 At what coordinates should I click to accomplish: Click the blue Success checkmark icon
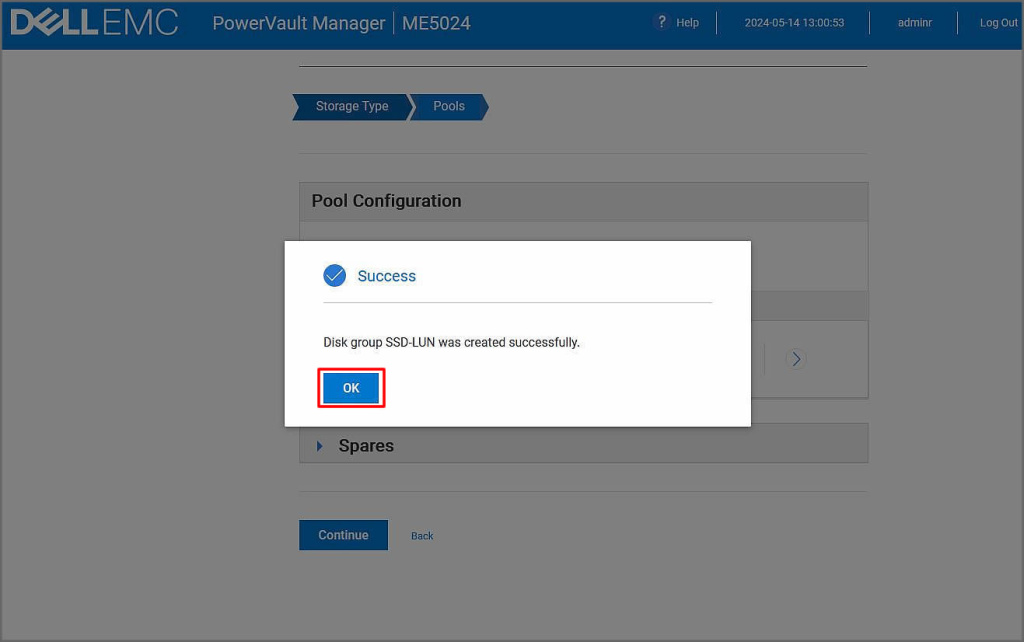click(x=335, y=276)
